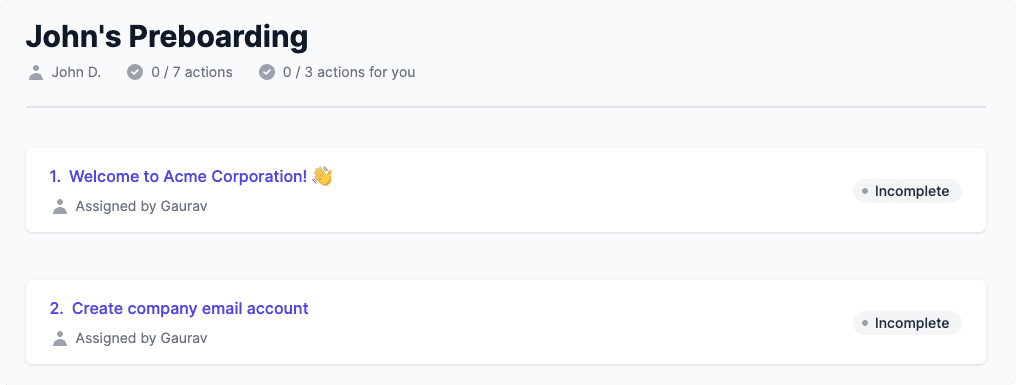Click the waving hand emoji in the welcome title
This screenshot has width=1016, height=385.
tap(322, 176)
